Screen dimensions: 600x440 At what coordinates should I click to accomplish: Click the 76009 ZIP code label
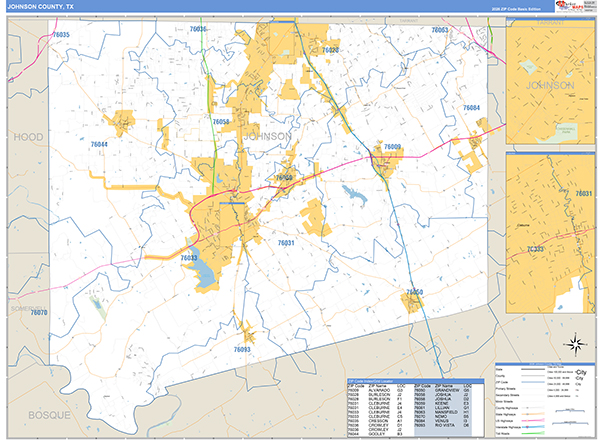tap(391, 147)
